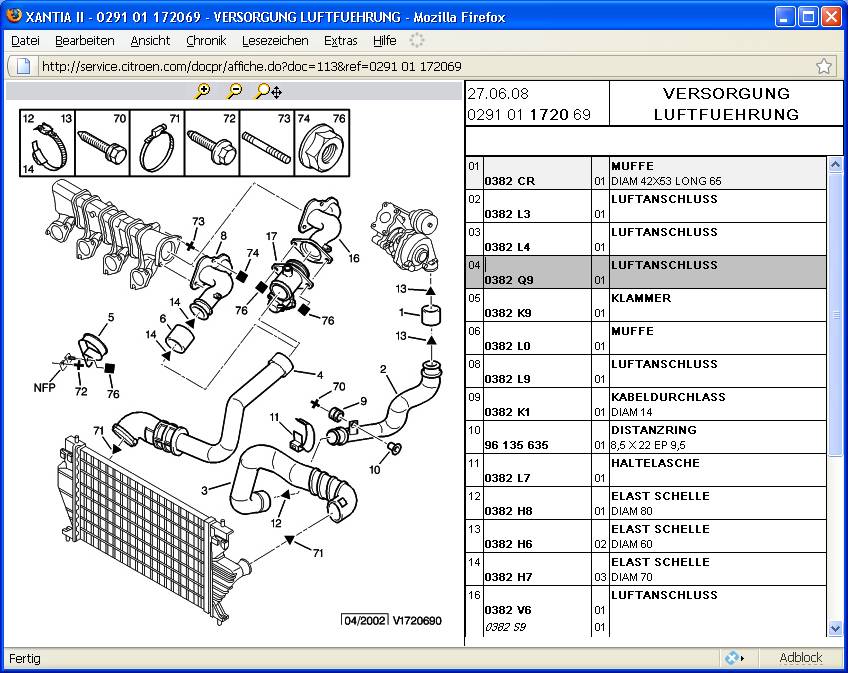
Task: Select part number 0382 L3
Action: pos(507,214)
